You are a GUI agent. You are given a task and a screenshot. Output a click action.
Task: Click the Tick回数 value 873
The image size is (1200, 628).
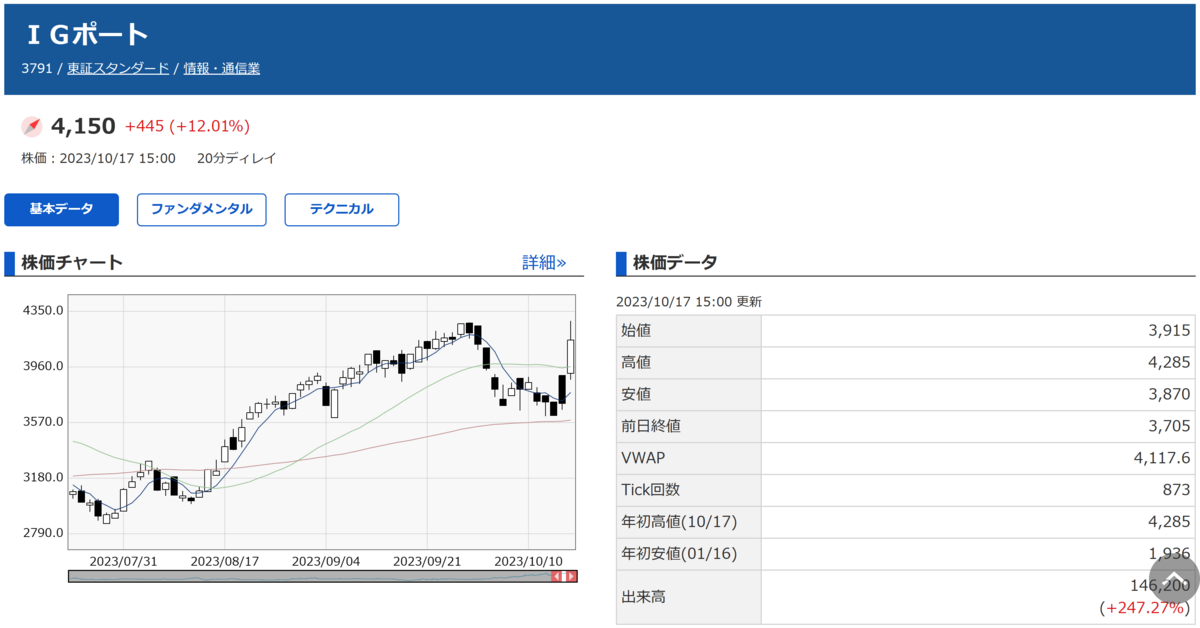pos(1177,490)
